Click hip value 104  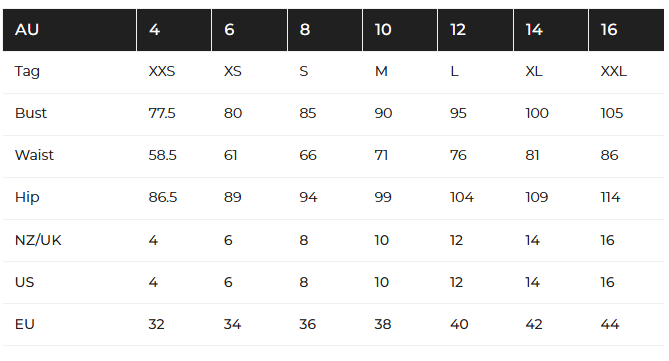coord(475,198)
